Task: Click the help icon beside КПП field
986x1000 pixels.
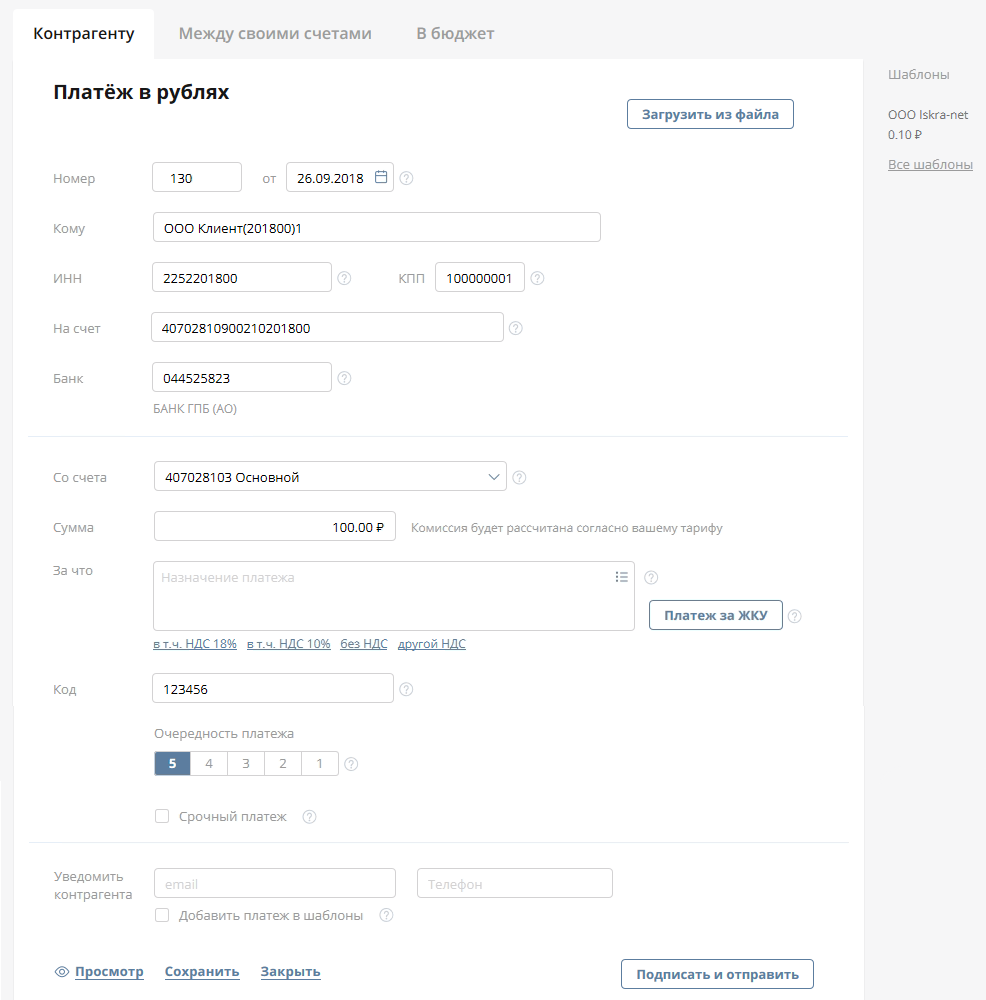Action: click(x=537, y=278)
